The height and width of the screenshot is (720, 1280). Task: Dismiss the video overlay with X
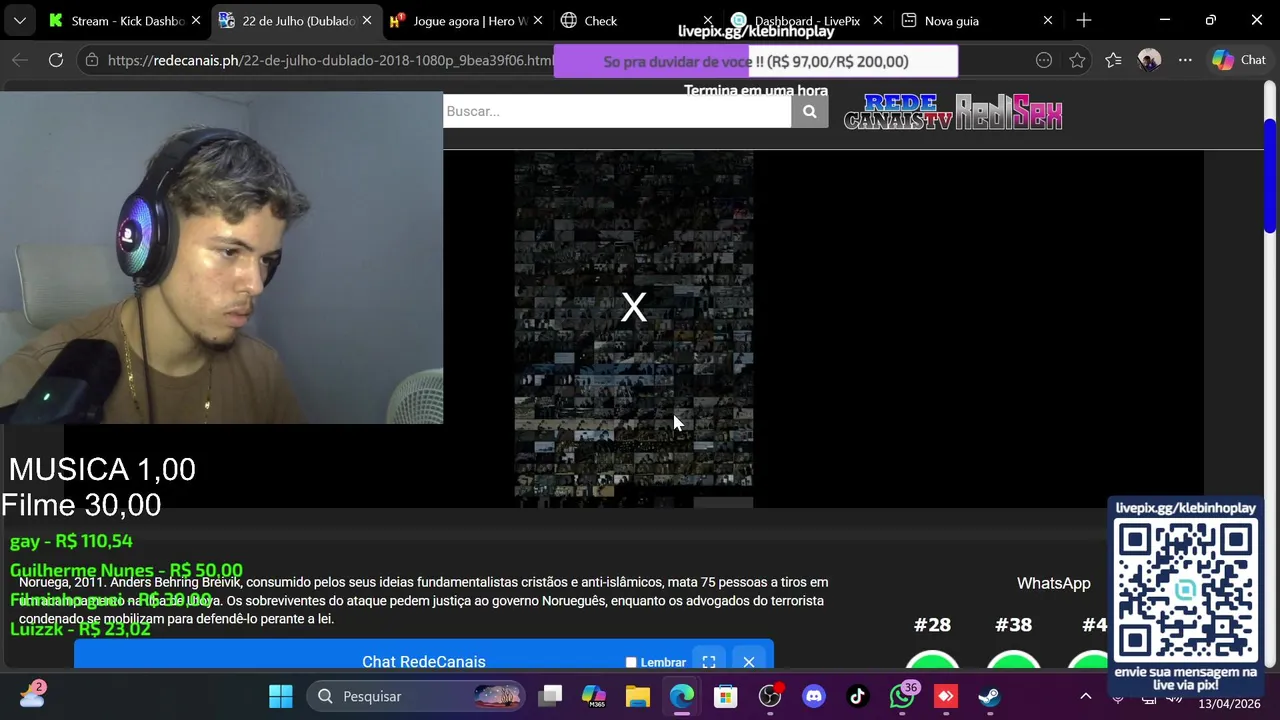(633, 307)
